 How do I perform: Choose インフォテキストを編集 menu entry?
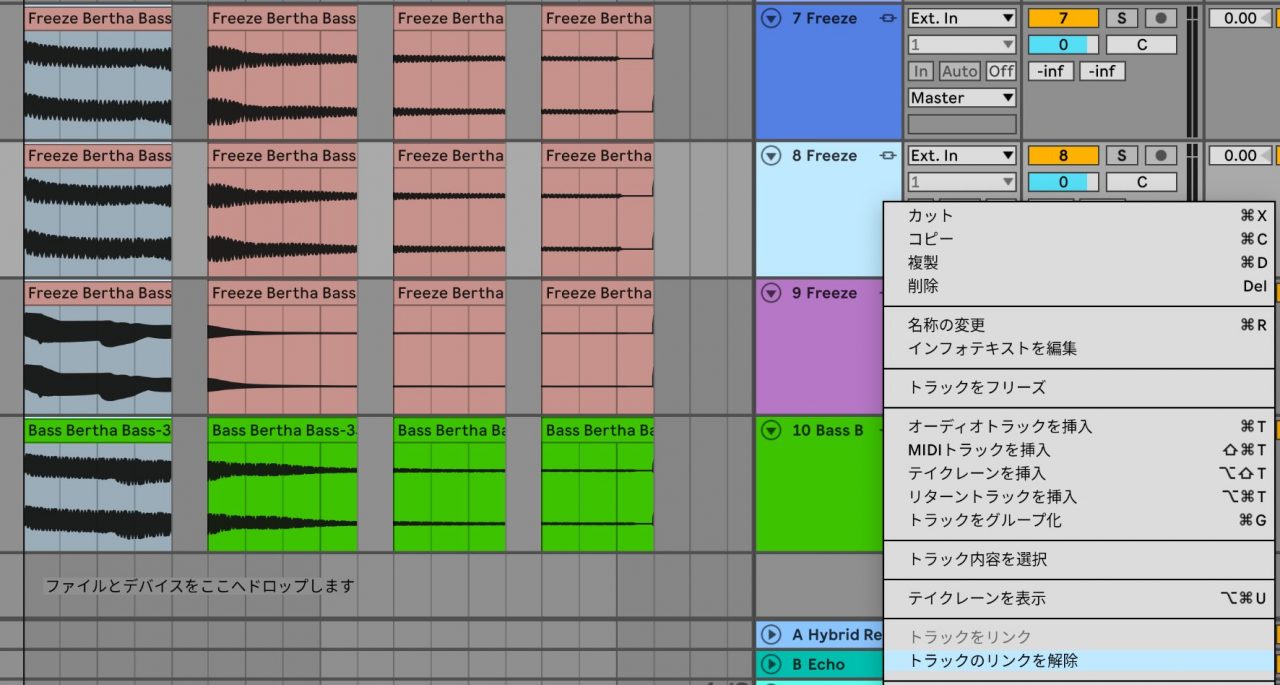1080,348
